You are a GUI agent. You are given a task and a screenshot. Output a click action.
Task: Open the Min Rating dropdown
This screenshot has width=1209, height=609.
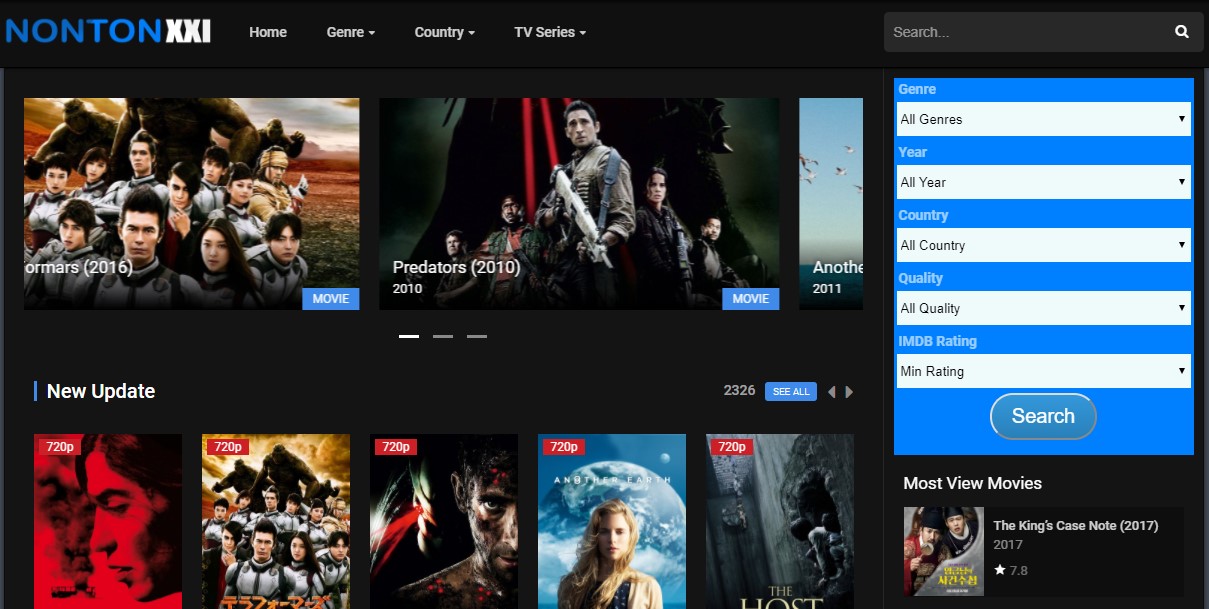click(x=1043, y=371)
